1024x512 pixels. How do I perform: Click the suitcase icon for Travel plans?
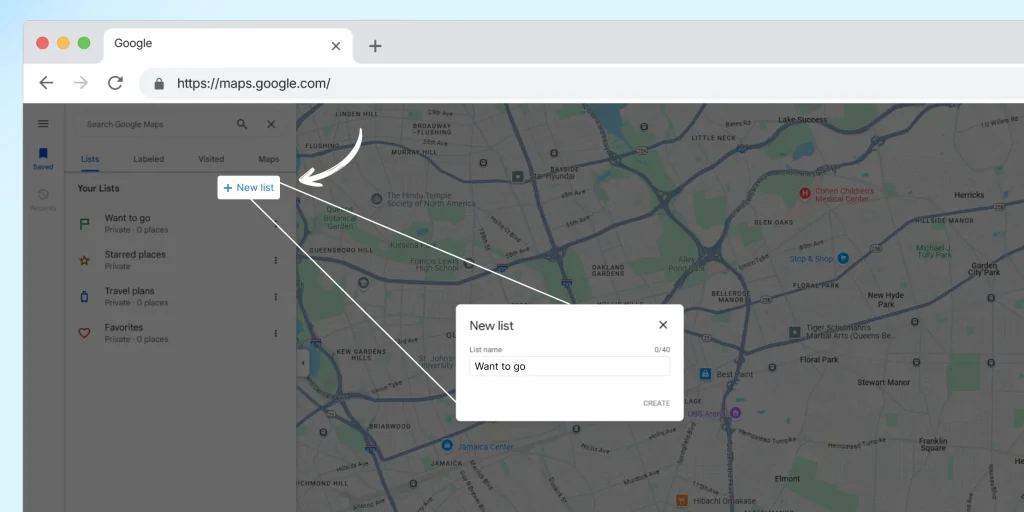coord(84,297)
